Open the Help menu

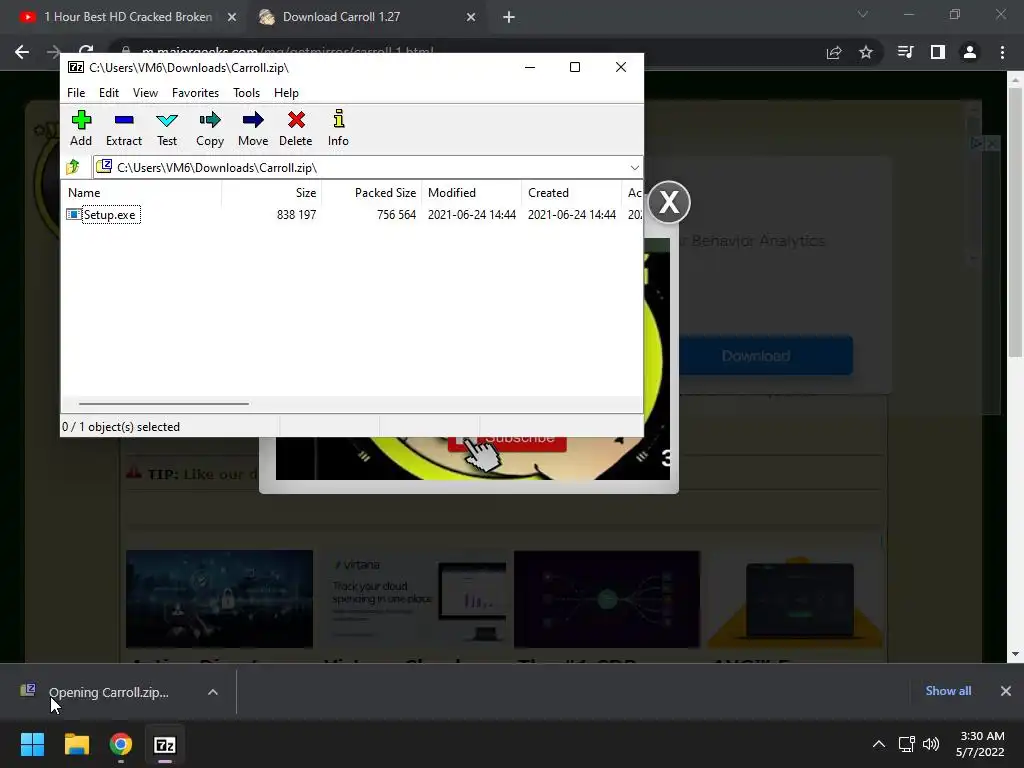pos(286,93)
